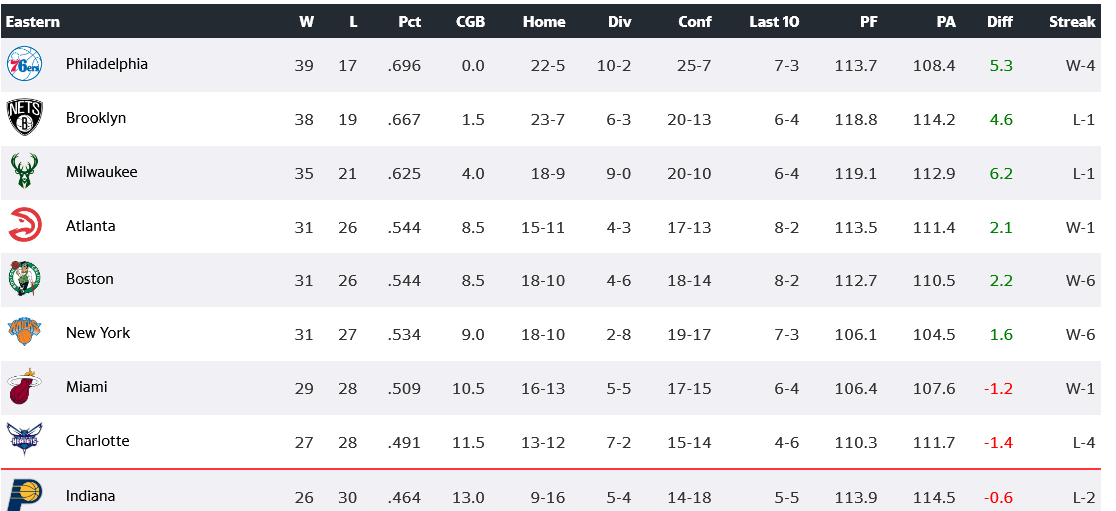The width and height of the screenshot is (1116, 511).
Task: Click the Brooklyn Nets logo
Action: pos(25,118)
